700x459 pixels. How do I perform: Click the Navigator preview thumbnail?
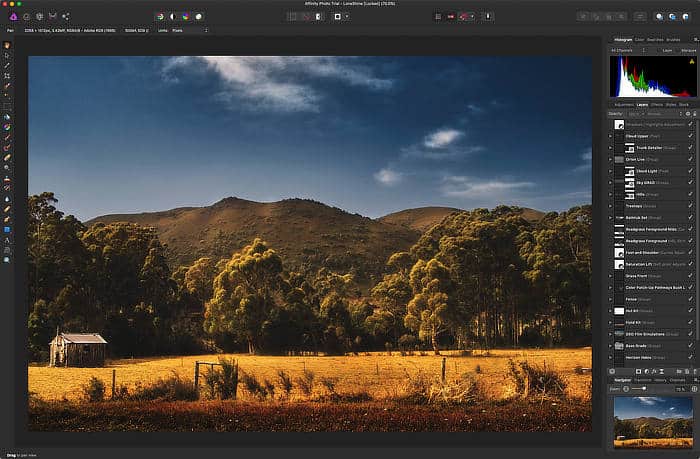(653, 422)
